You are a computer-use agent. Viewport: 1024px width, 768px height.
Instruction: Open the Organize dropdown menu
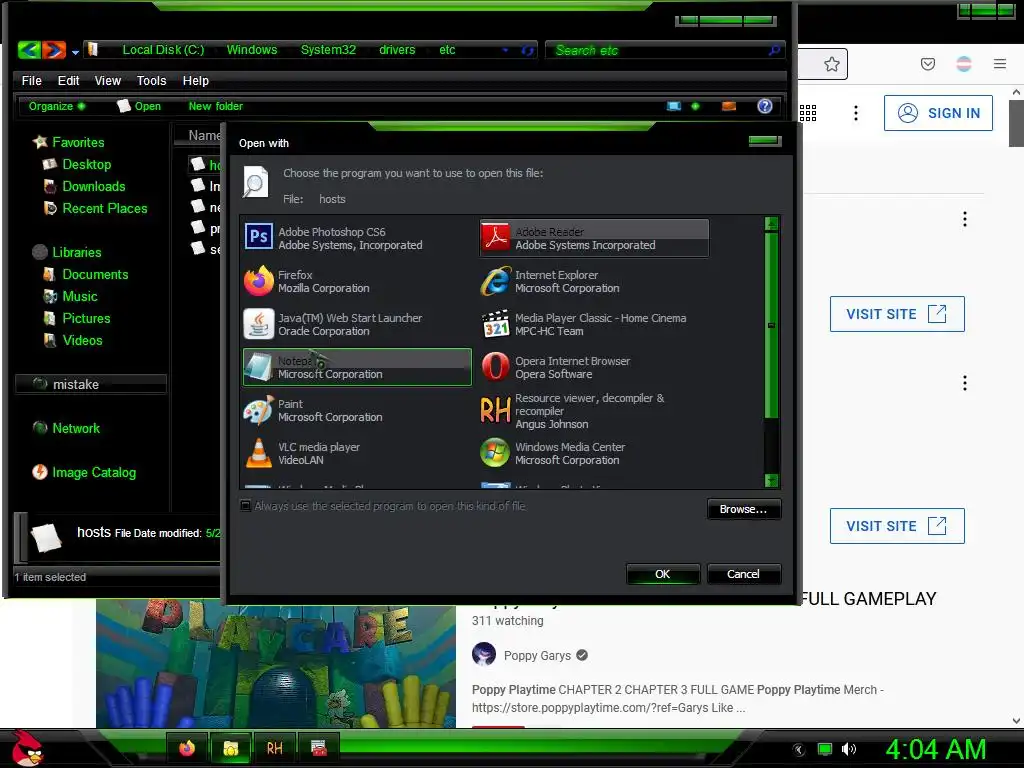56,106
